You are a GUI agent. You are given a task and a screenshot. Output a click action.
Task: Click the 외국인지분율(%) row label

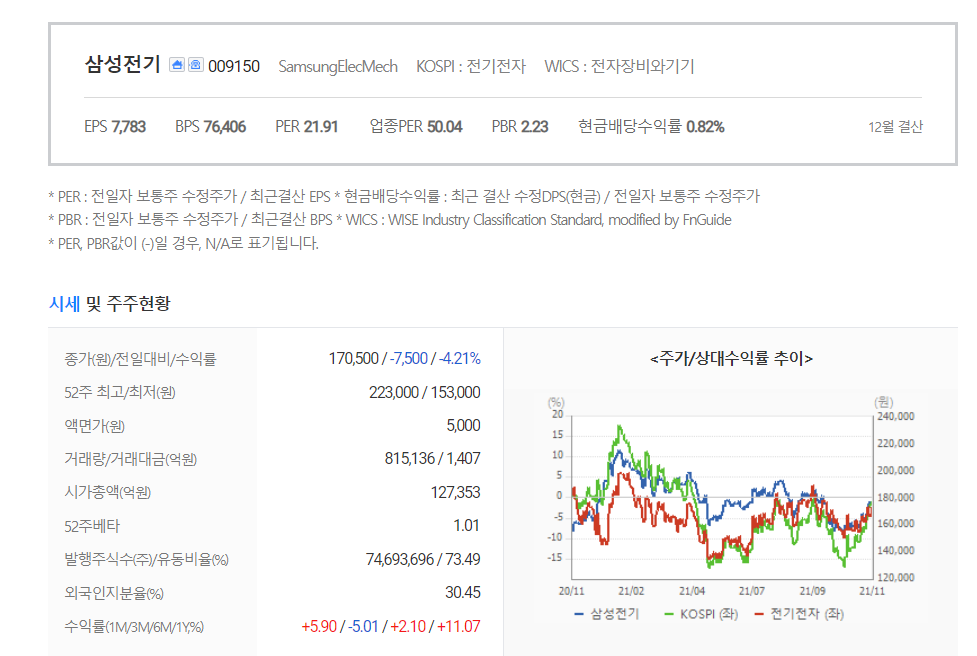(x=113, y=593)
